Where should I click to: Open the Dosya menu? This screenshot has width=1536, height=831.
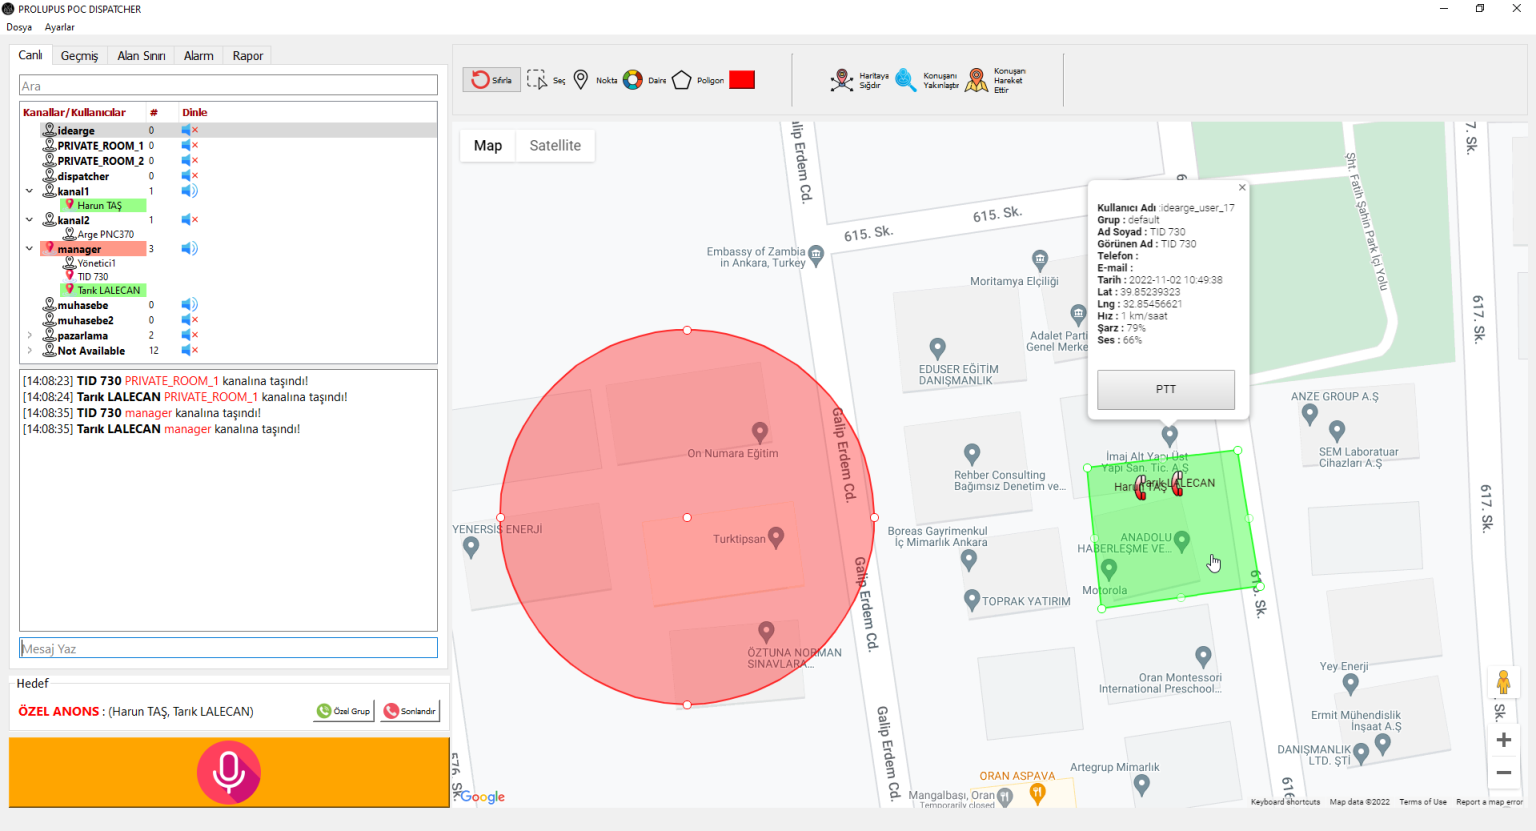(19, 27)
